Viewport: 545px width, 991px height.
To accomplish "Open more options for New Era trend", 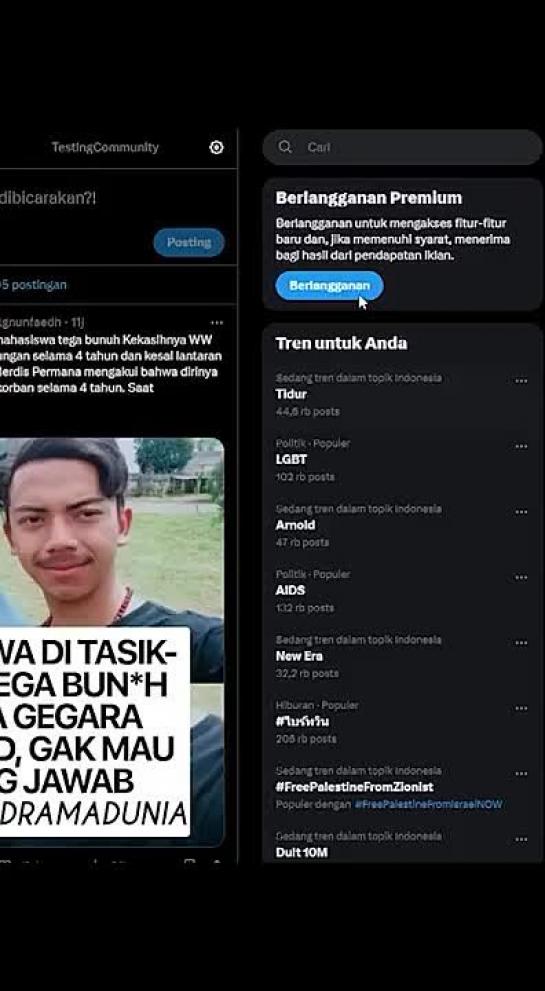I will 521,643.
